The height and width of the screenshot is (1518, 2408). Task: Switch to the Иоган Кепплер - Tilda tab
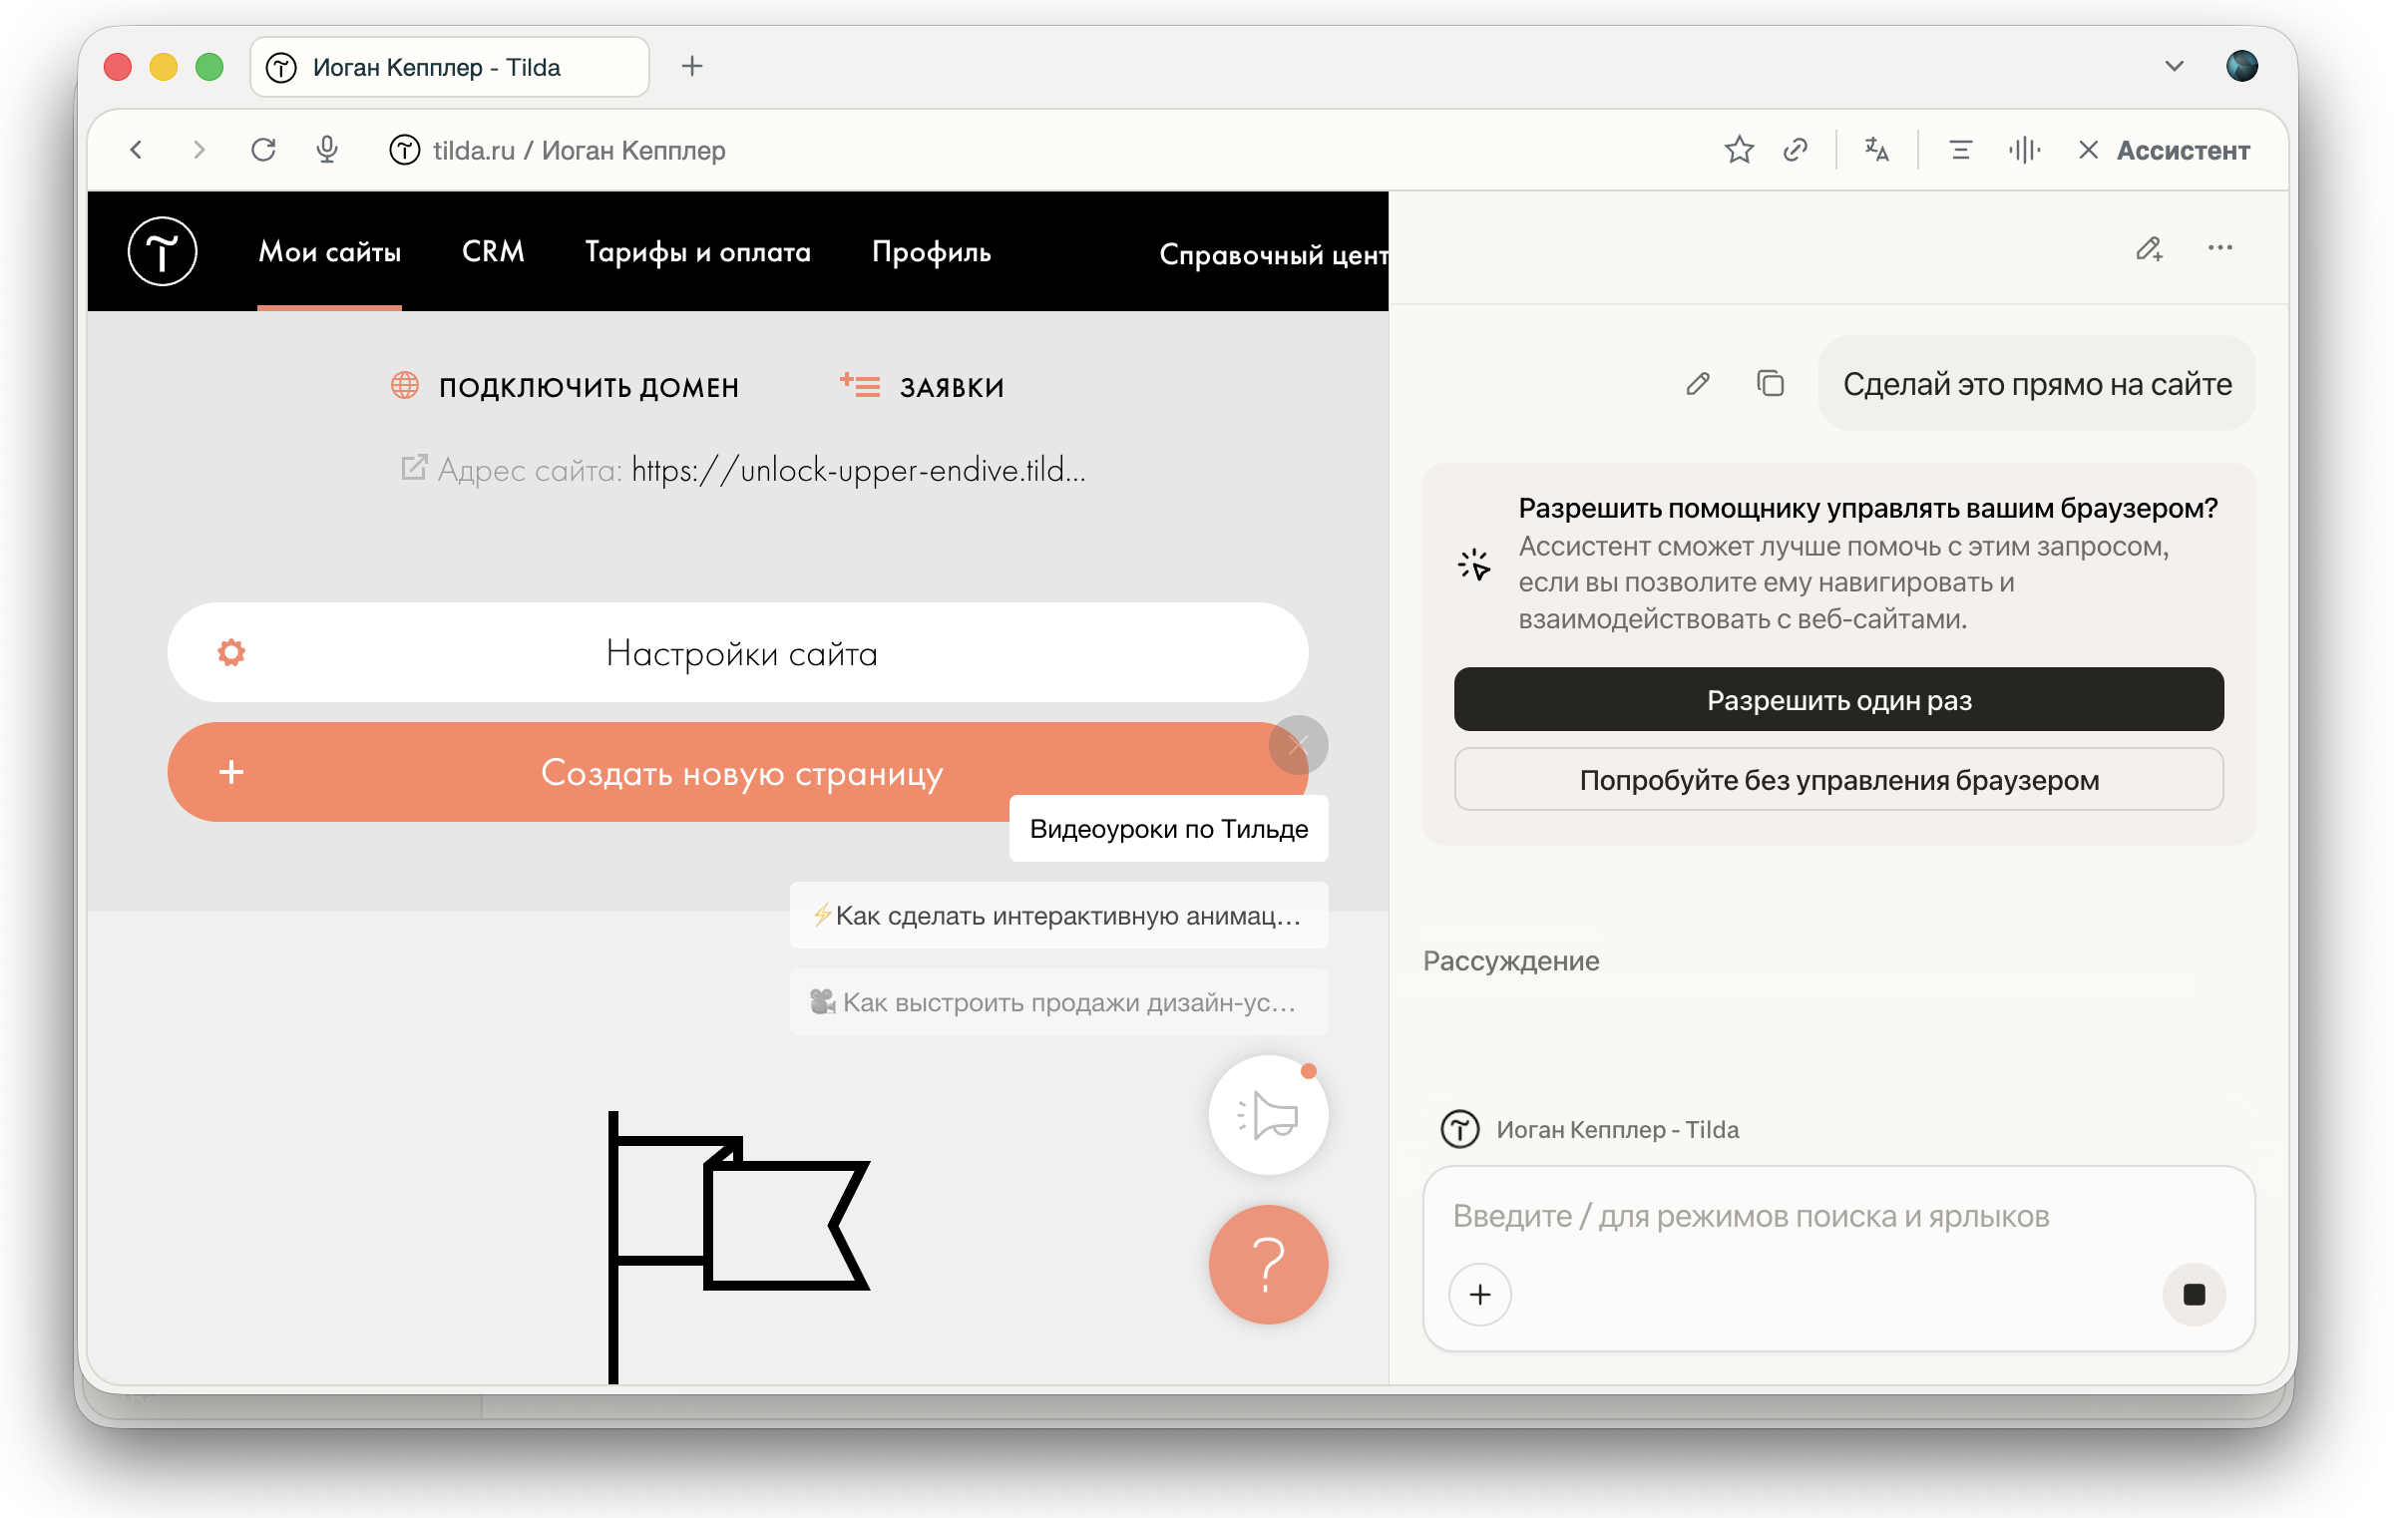[x=450, y=67]
